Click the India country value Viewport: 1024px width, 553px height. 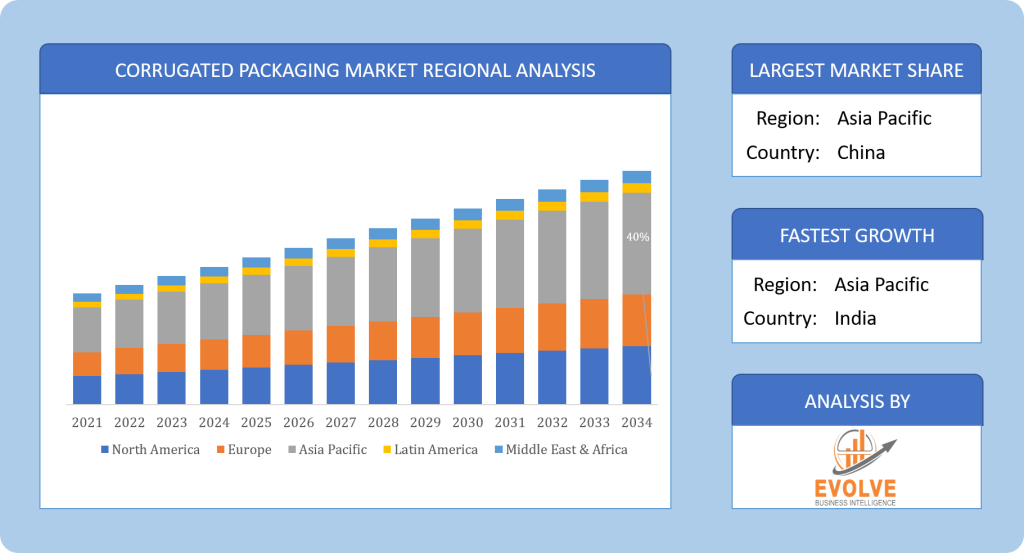pyautogui.click(x=855, y=319)
